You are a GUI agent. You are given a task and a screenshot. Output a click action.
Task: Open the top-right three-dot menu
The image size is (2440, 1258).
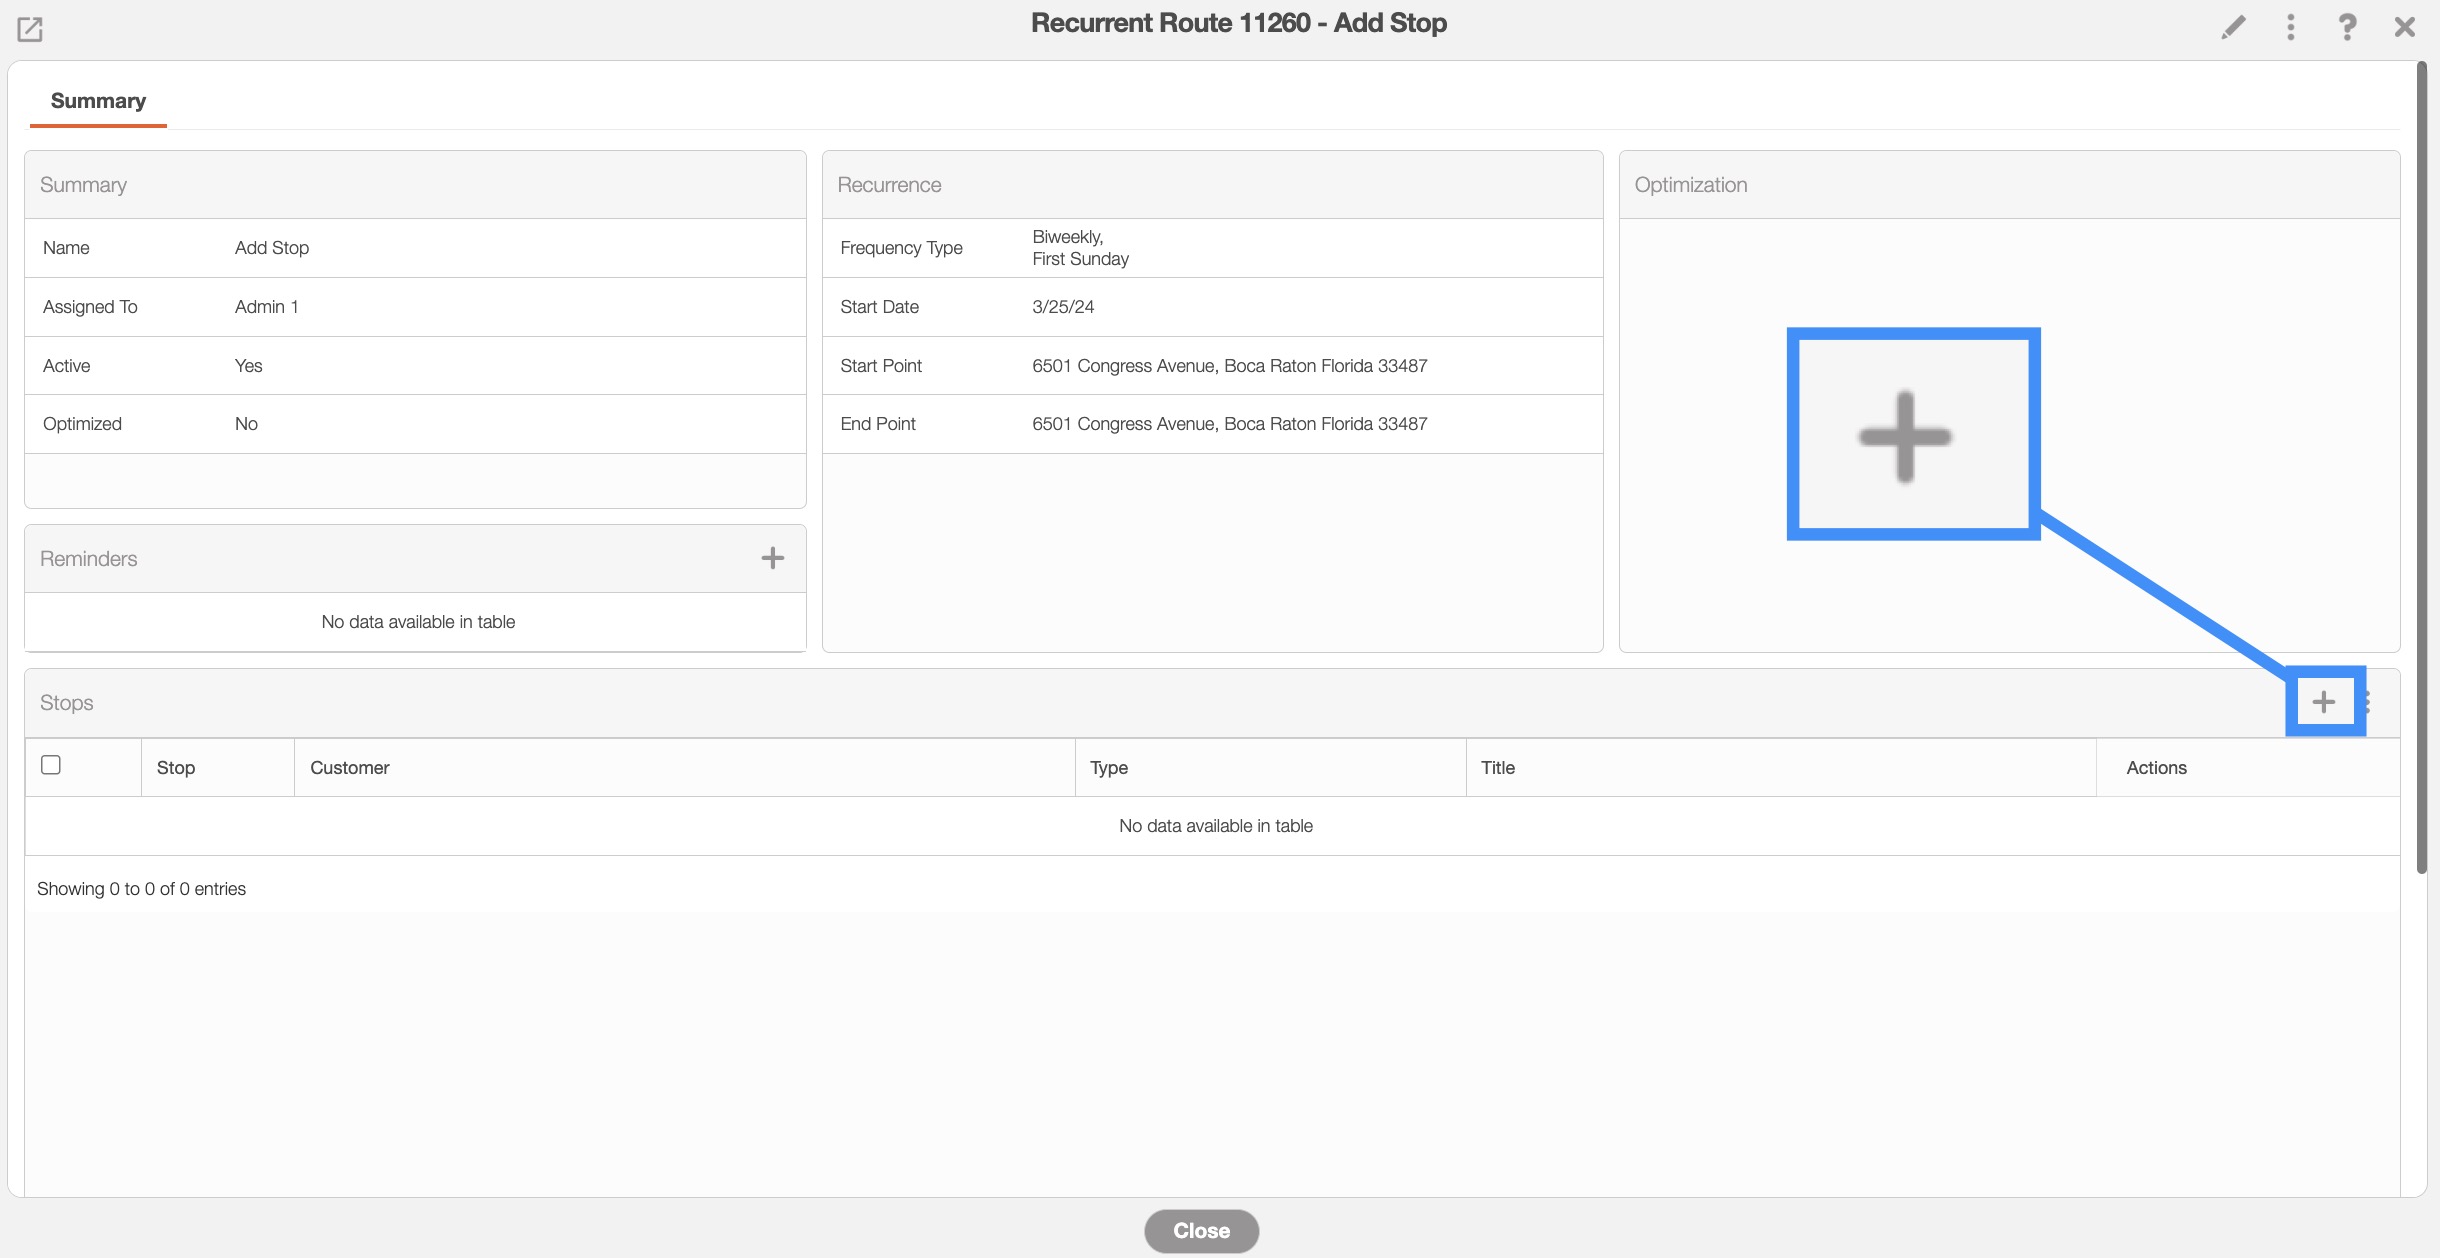click(2290, 27)
